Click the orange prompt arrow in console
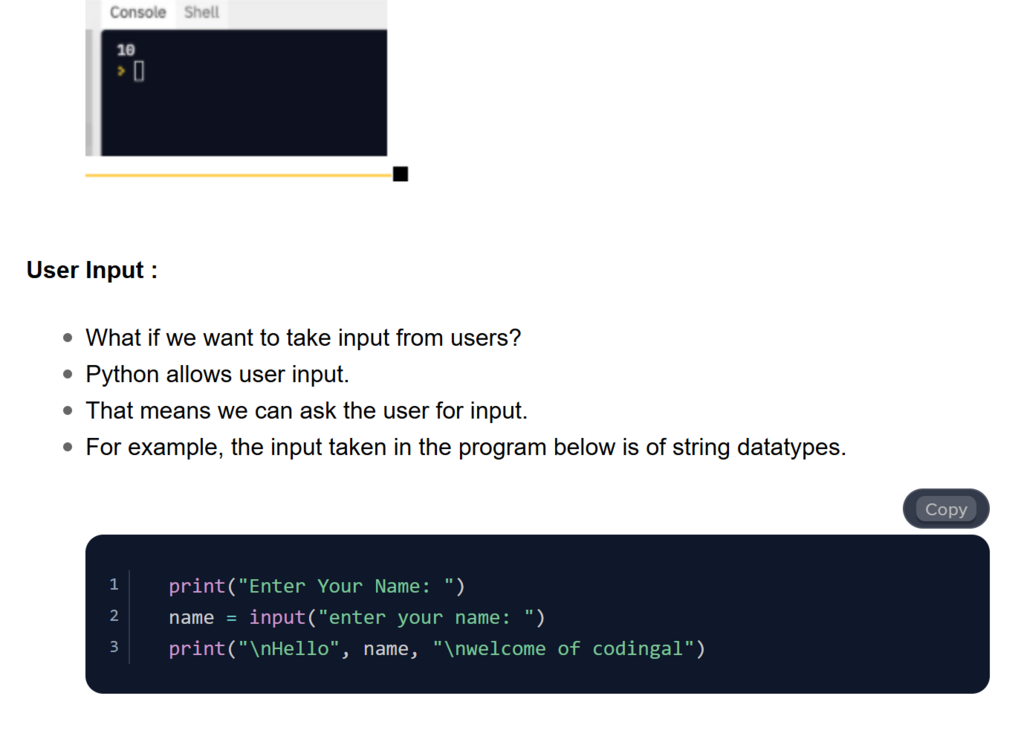Viewport: 1024px width, 748px height. tap(121, 71)
